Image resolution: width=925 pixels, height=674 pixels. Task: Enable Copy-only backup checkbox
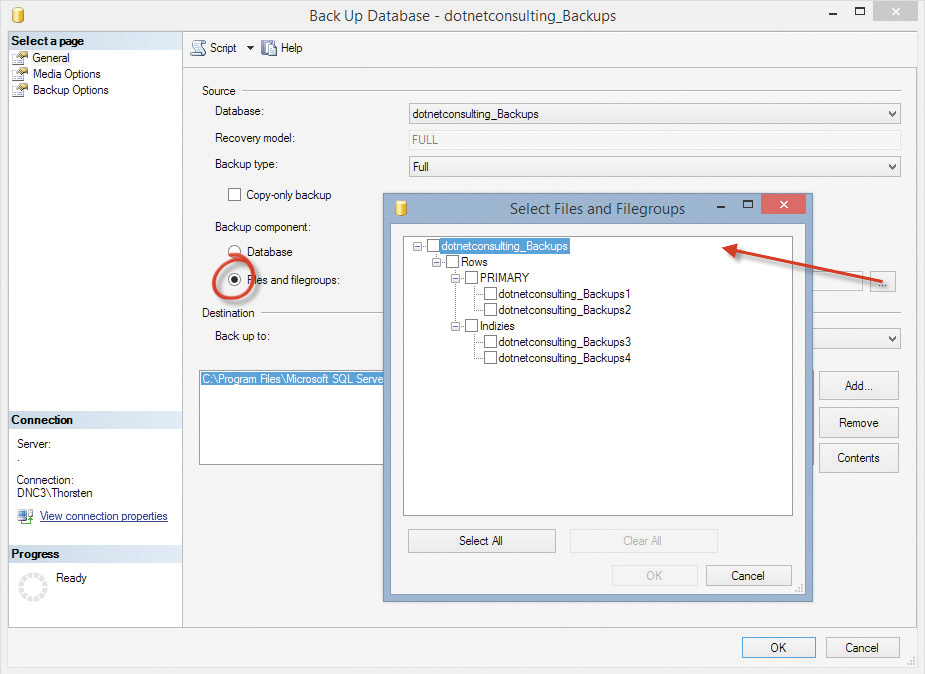click(x=234, y=195)
